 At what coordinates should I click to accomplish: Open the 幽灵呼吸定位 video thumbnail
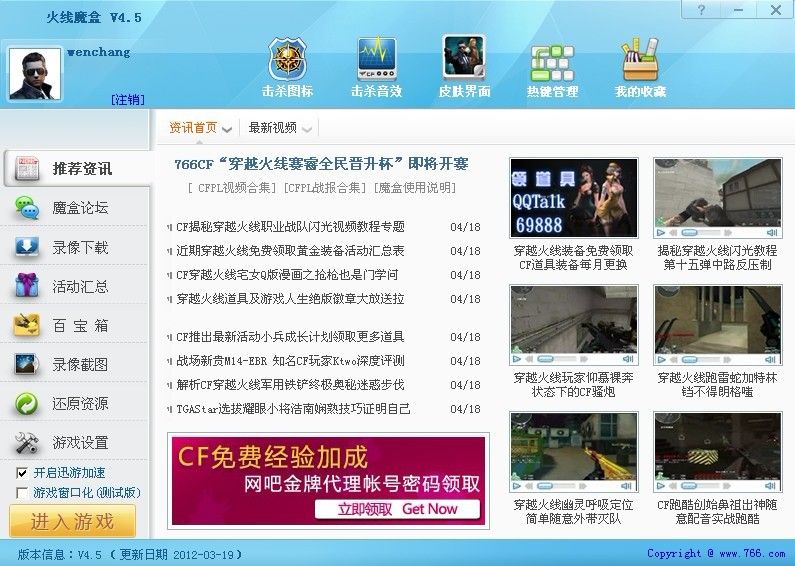point(573,452)
